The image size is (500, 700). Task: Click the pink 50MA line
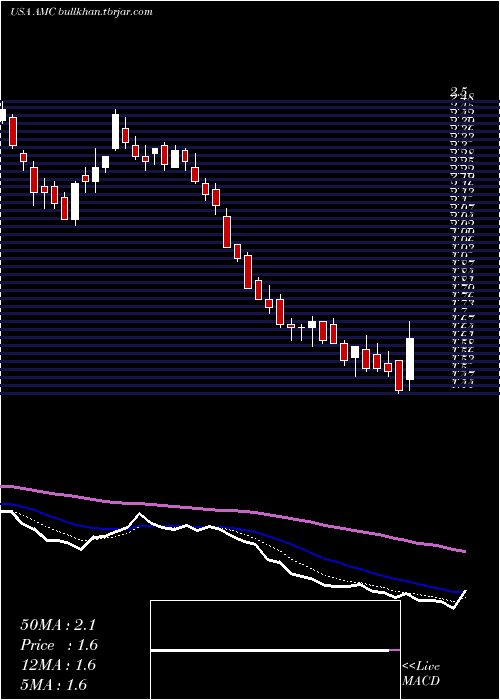[232, 511]
